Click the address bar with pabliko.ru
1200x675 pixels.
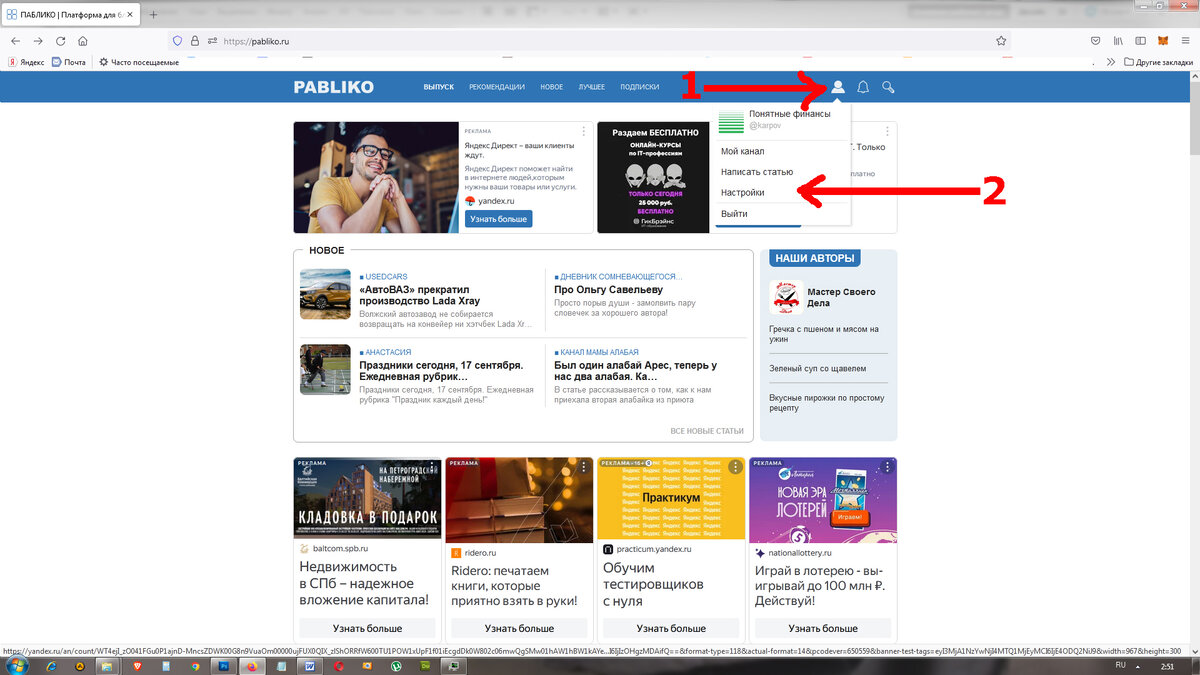[590, 41]
